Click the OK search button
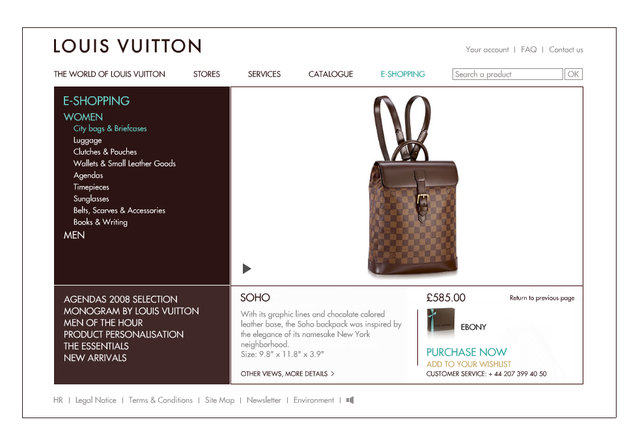 [573, 74]
